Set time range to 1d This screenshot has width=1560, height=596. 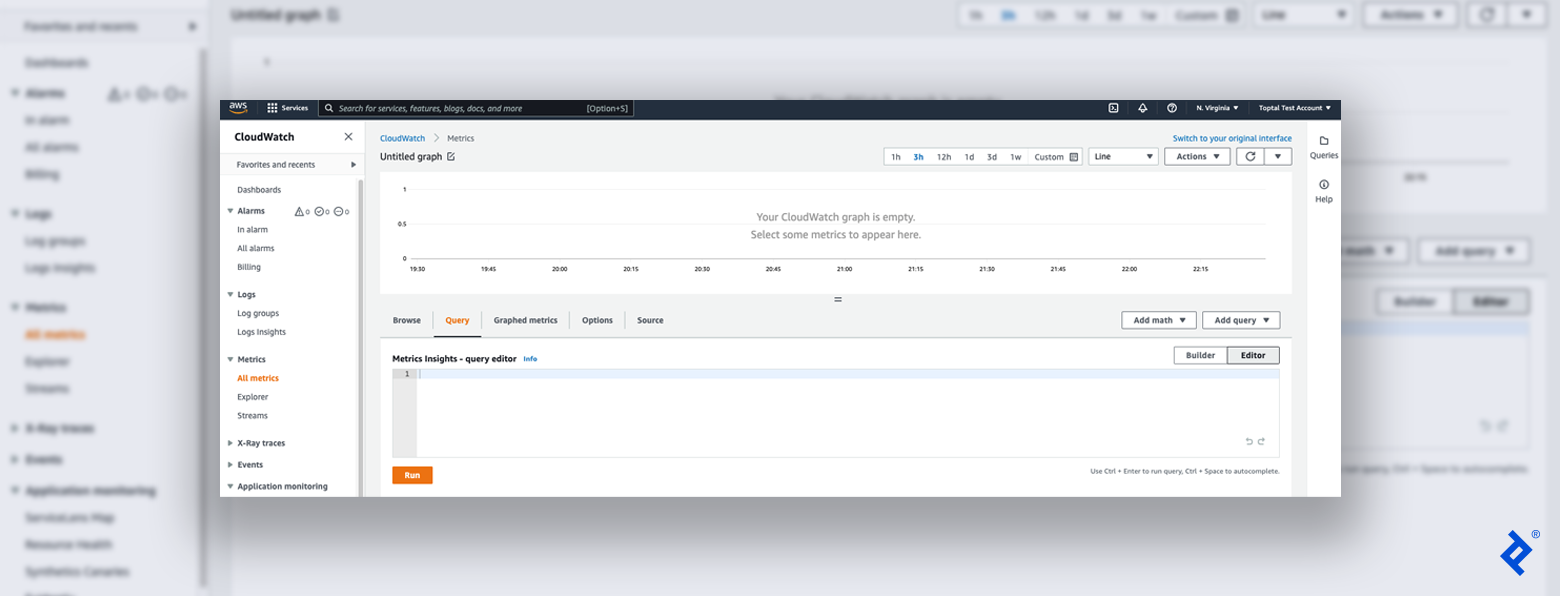coord(969,157)
